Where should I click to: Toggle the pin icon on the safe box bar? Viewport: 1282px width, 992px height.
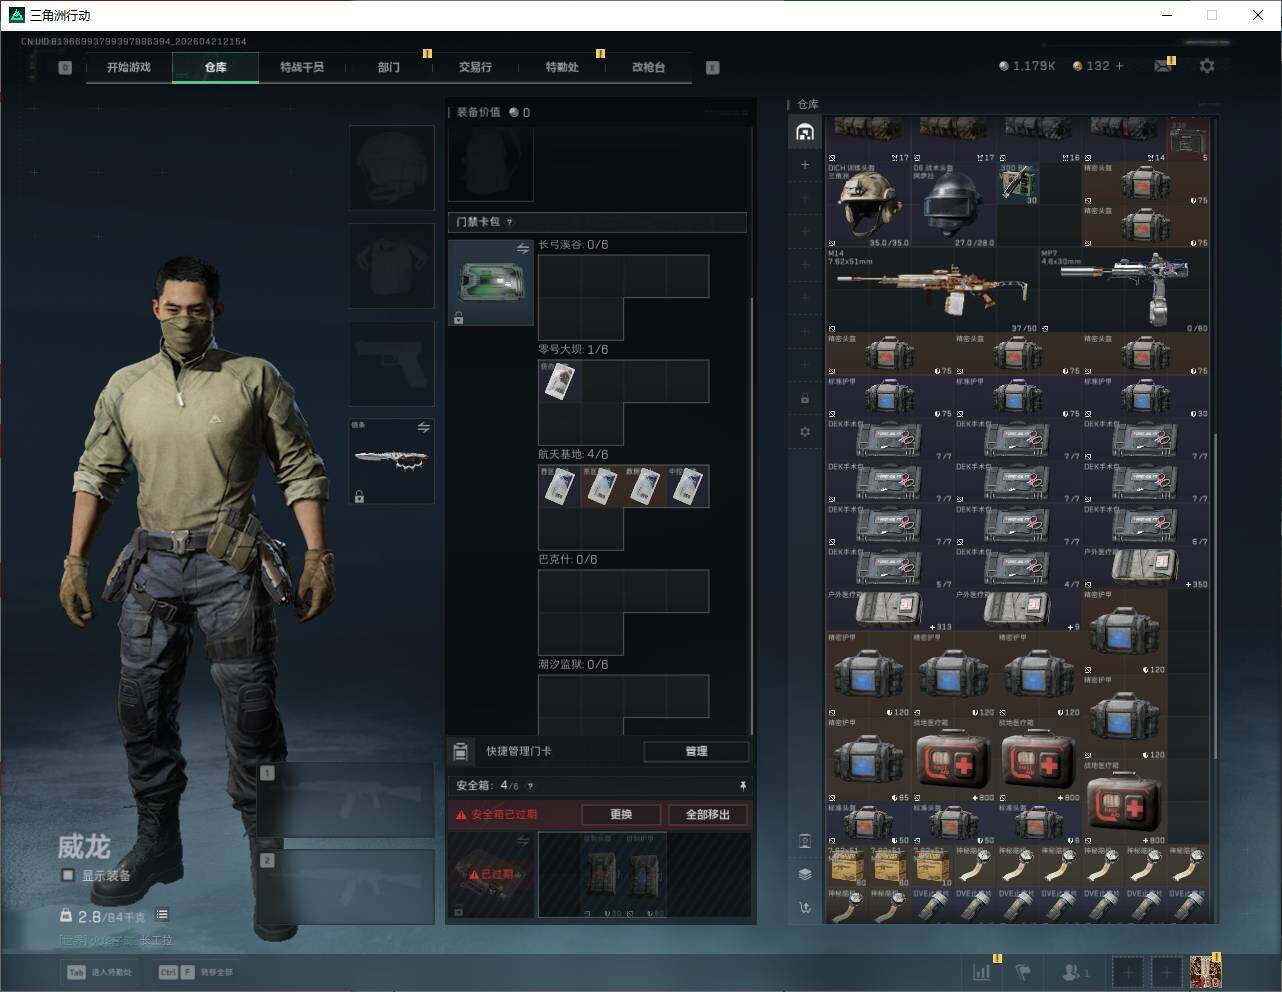pos(742,786)
